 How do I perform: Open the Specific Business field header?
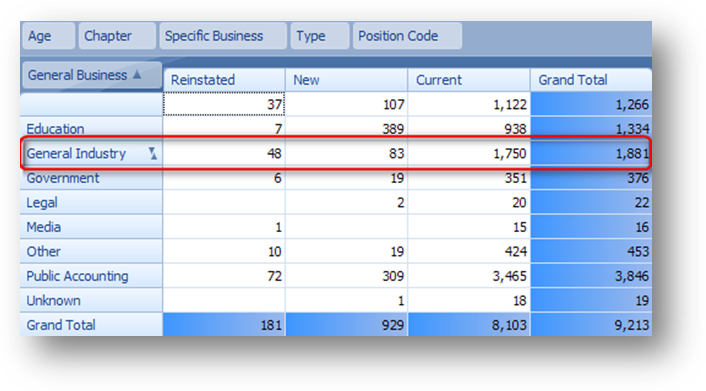(223, 36)
